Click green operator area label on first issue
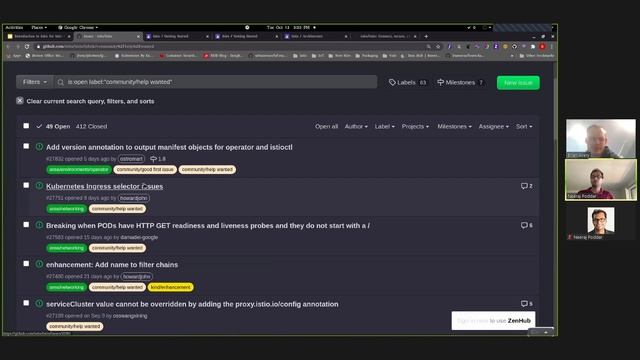 tap(79, 169)
